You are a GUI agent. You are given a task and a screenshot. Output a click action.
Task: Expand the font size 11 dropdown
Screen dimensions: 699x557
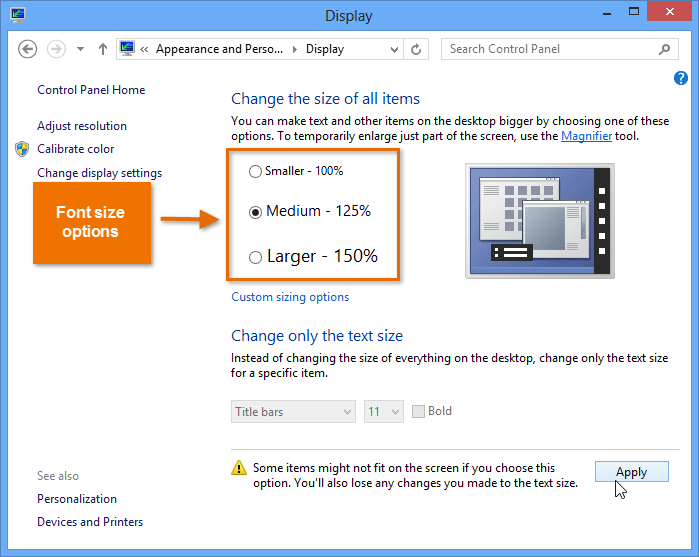(383, 411)
